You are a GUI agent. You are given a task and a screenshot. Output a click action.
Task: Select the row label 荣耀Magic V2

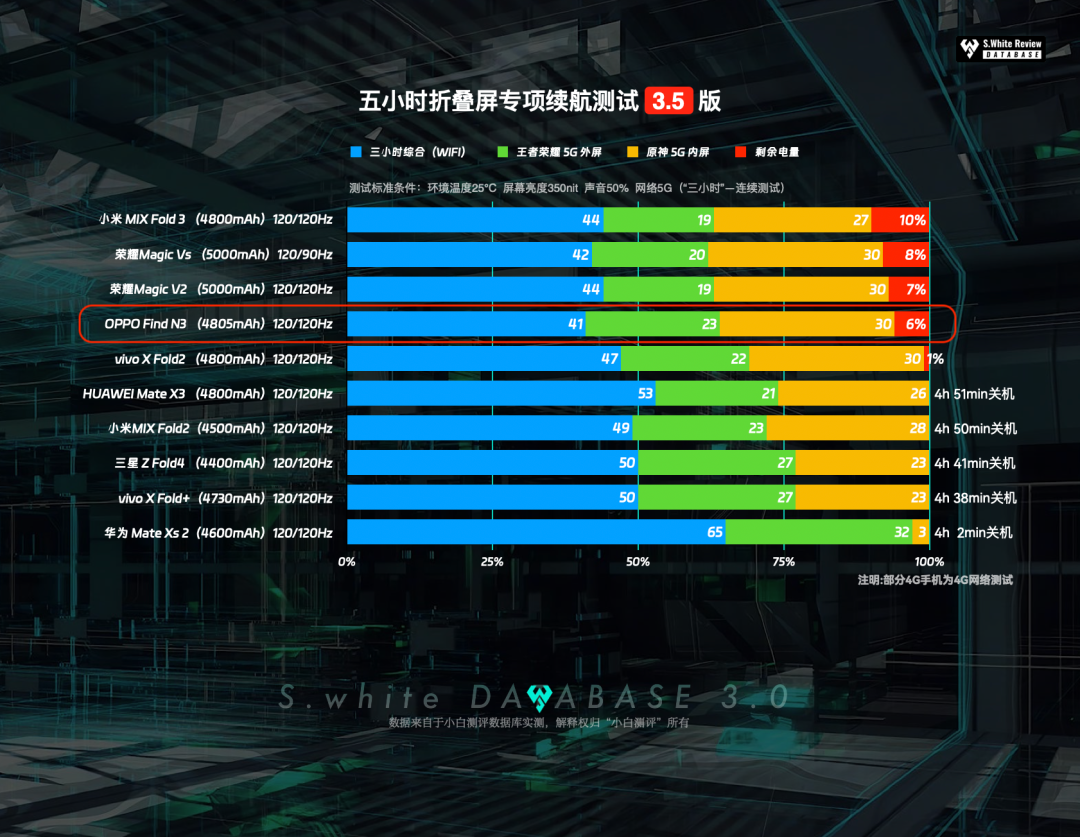(x=221, y=289)
